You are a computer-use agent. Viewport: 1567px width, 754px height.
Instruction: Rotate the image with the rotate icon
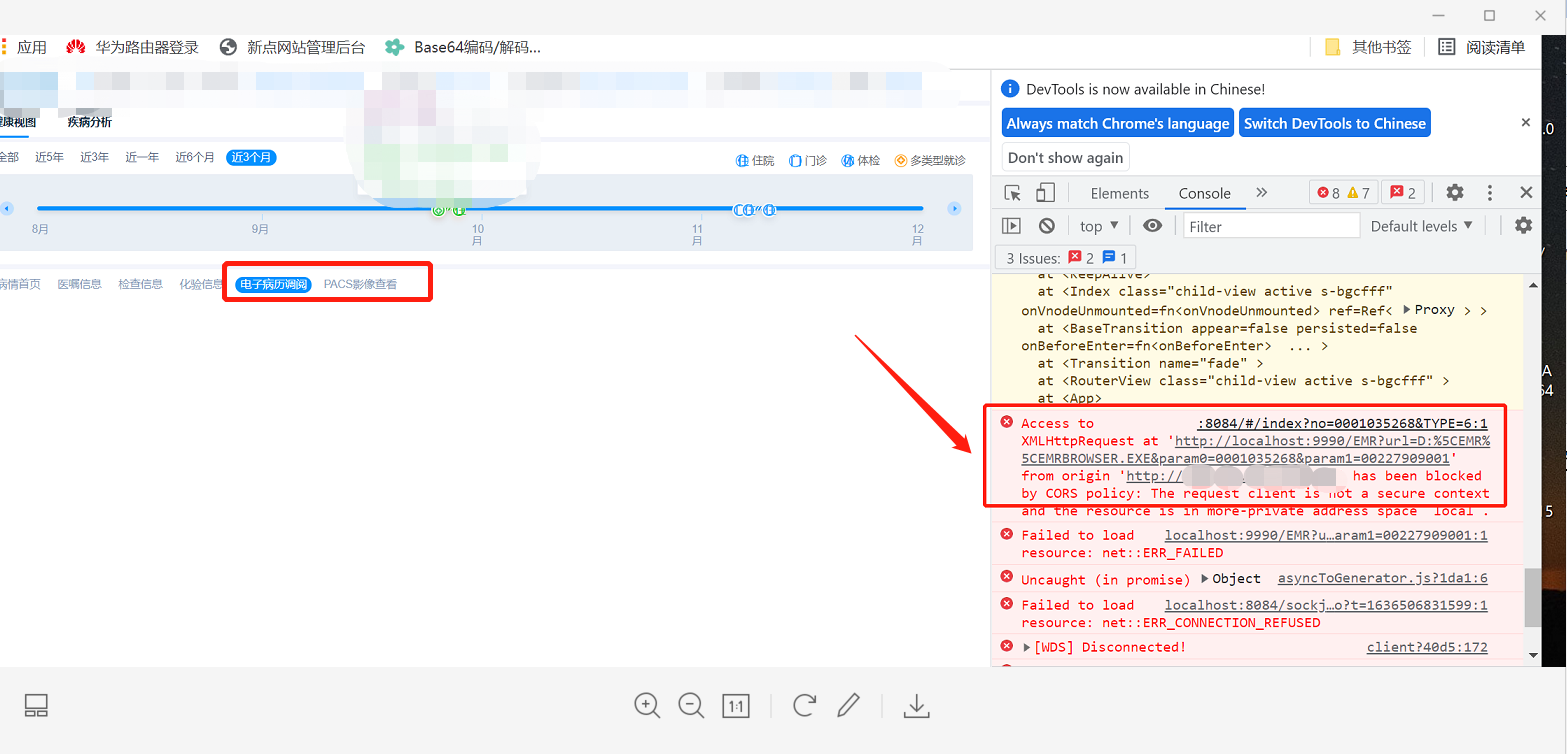tap(804, 706)
